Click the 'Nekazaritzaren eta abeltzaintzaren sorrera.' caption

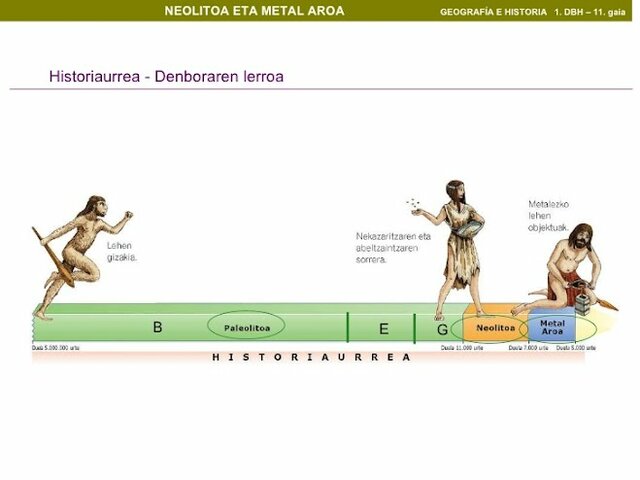pos(393,248)
